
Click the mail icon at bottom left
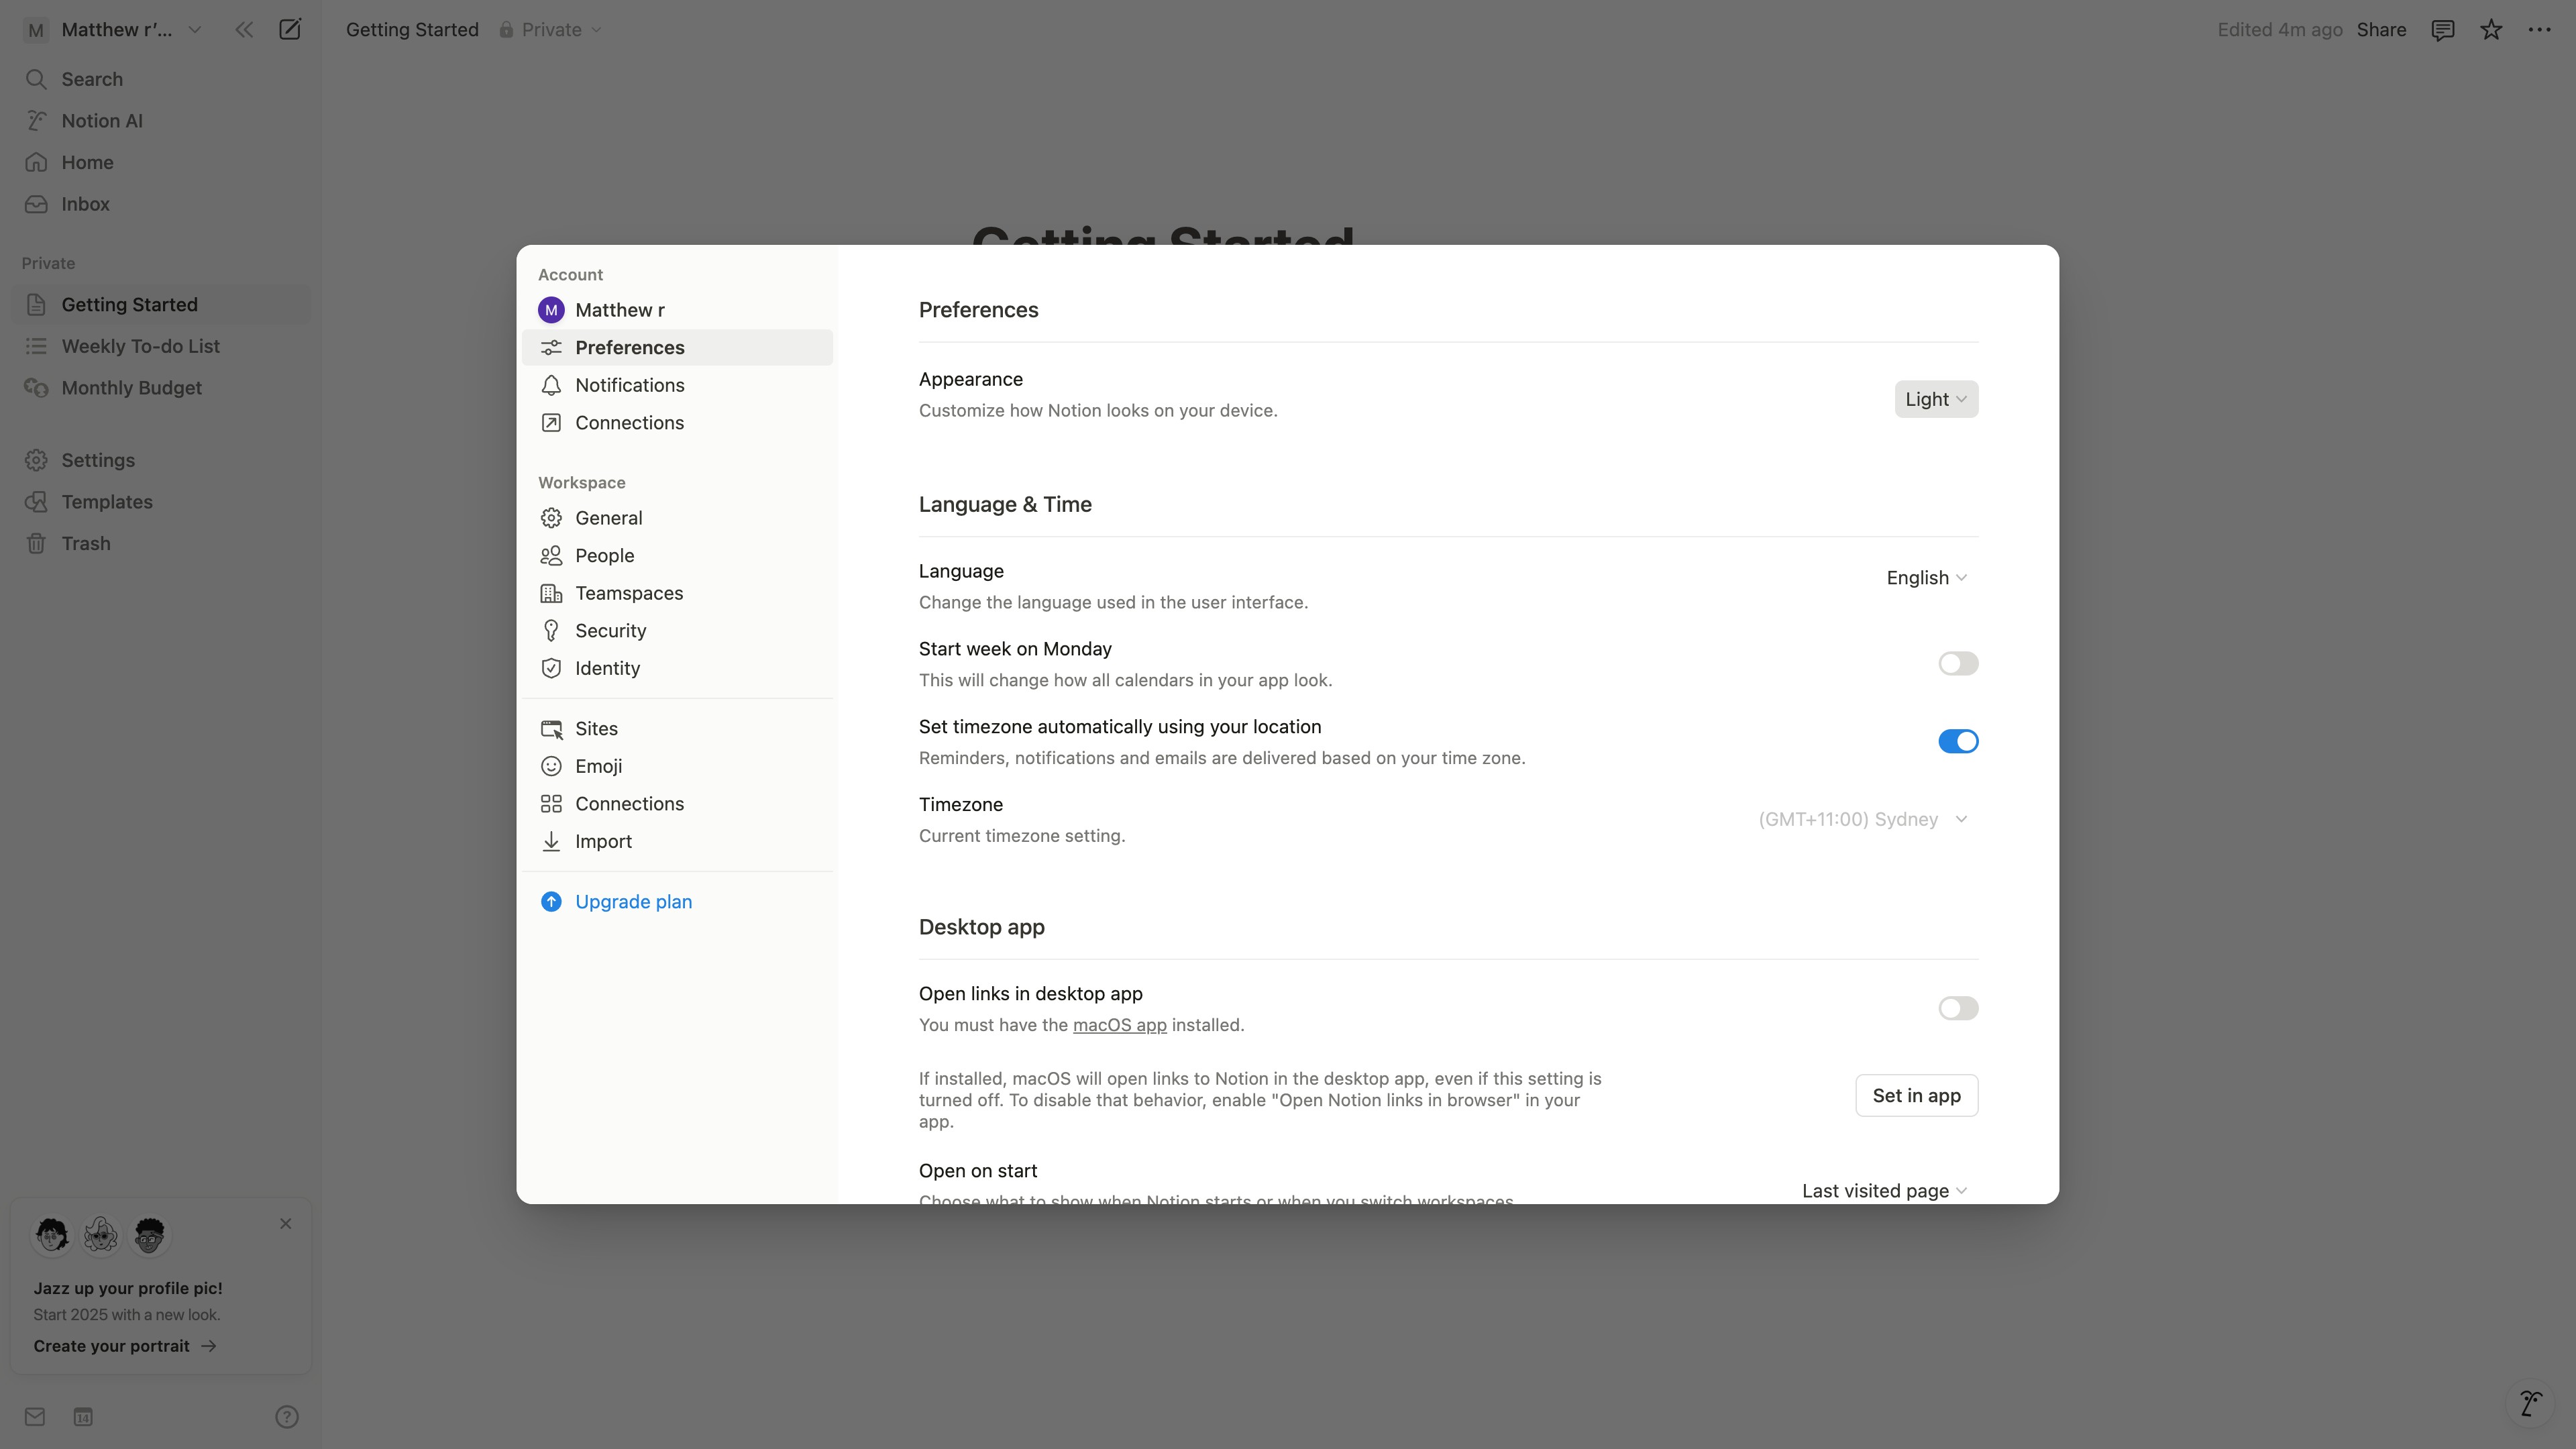click(35, 1416)
